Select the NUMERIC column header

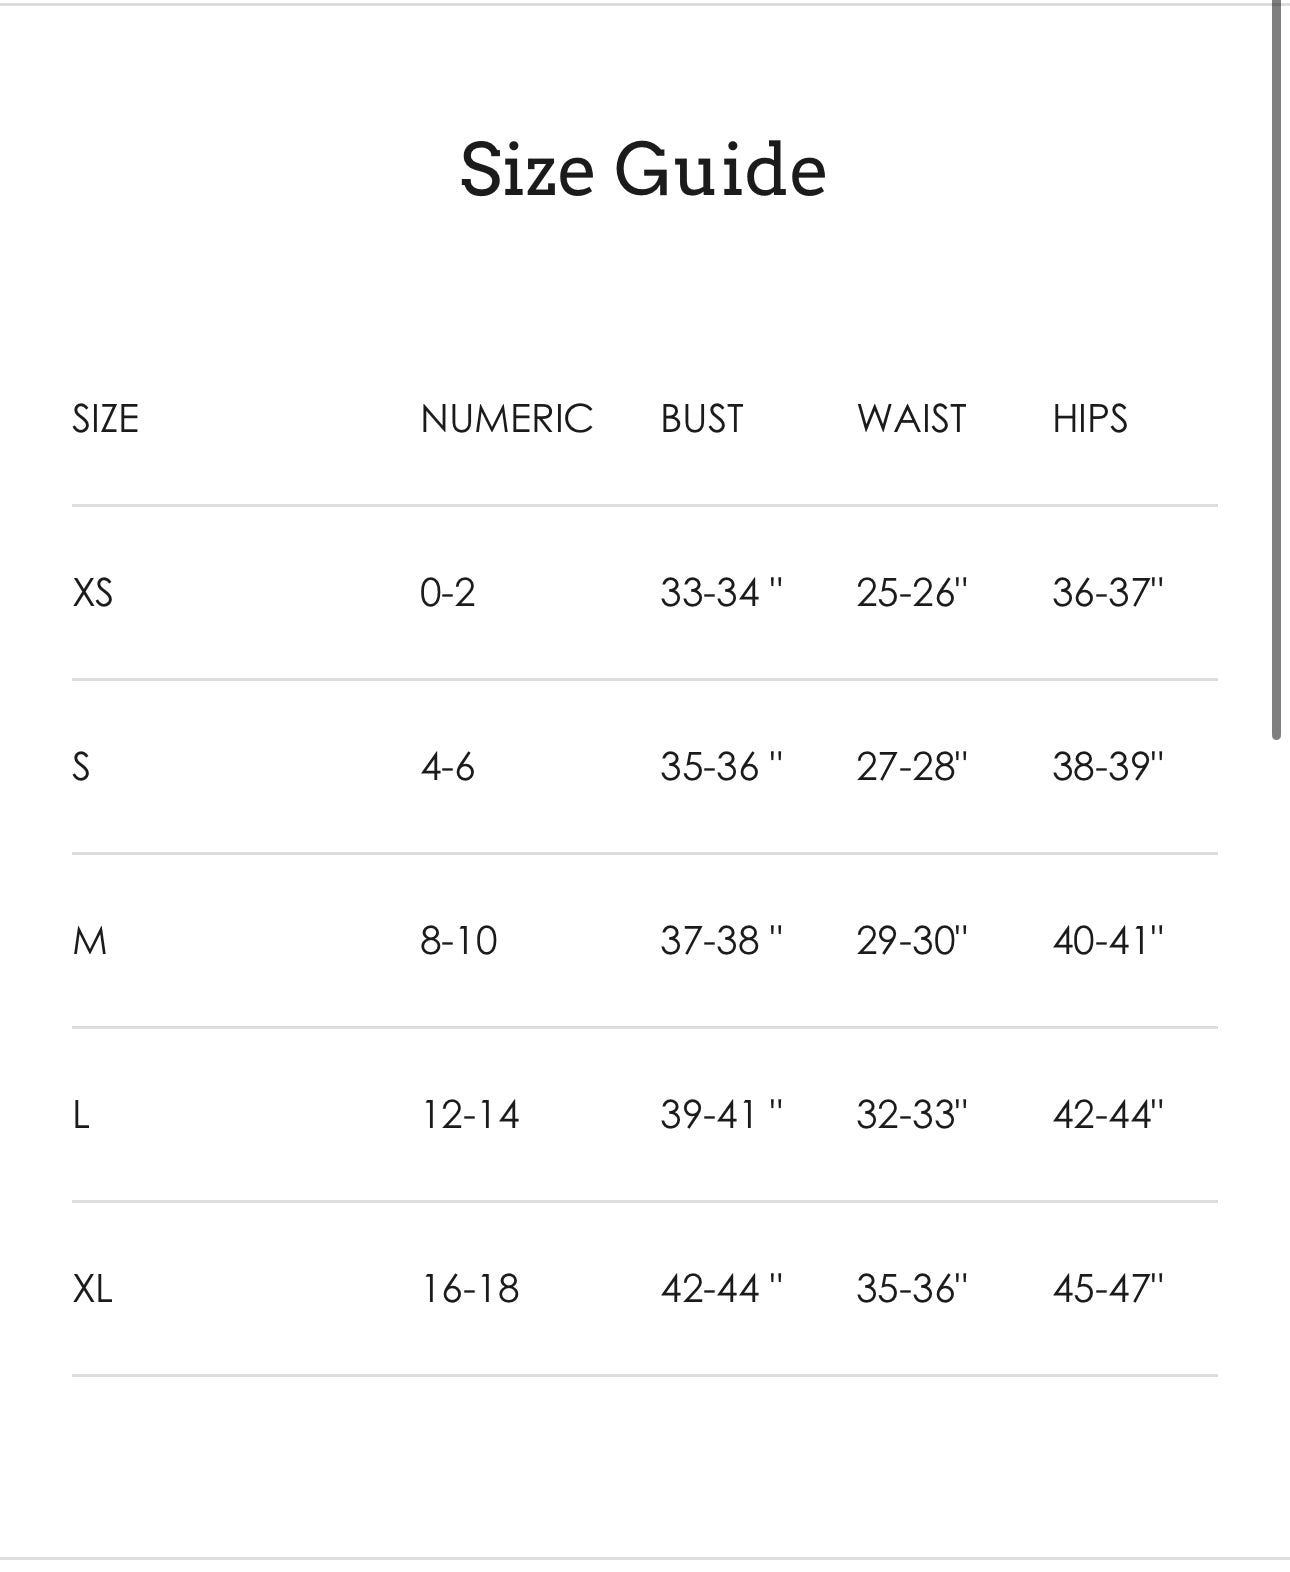507,418
